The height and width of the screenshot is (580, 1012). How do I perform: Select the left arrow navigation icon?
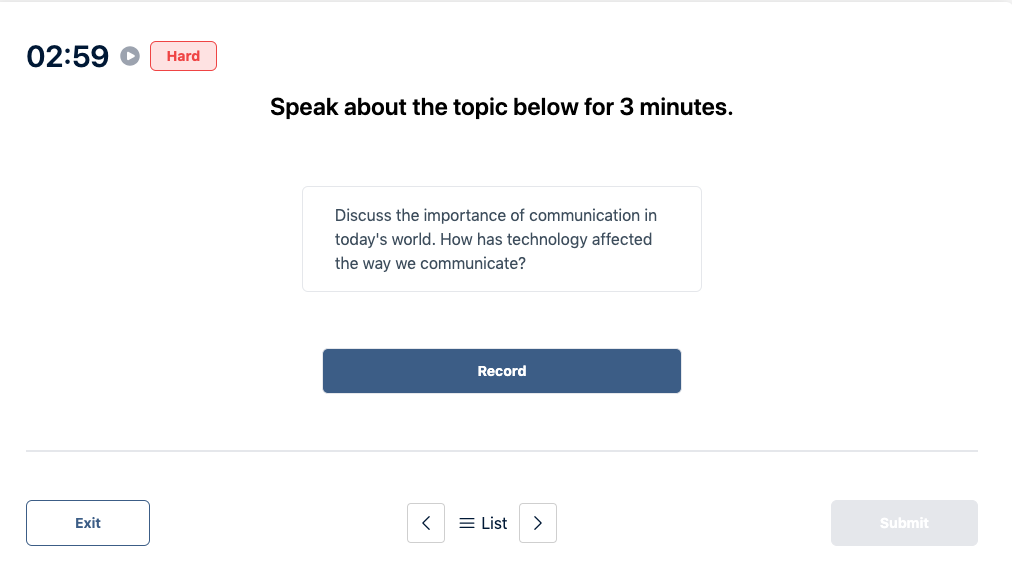coord(426,523)
